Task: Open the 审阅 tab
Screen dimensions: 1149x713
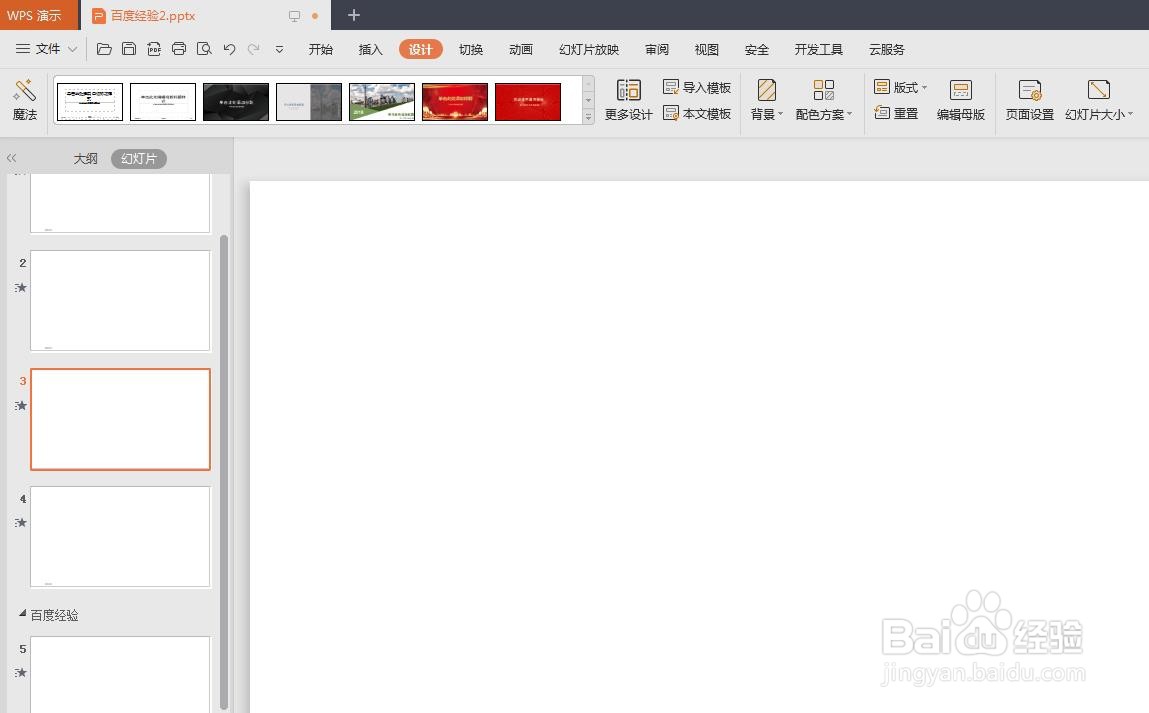Action: (657, 49)
